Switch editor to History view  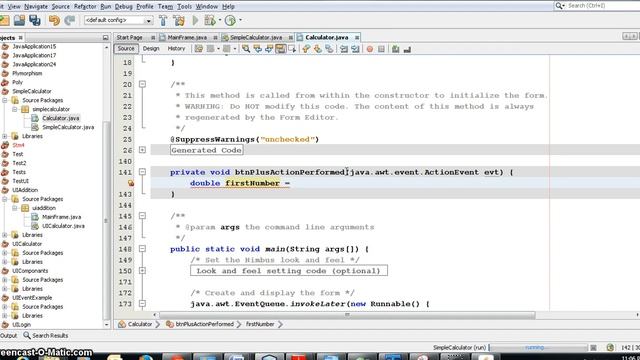(176, 48)
